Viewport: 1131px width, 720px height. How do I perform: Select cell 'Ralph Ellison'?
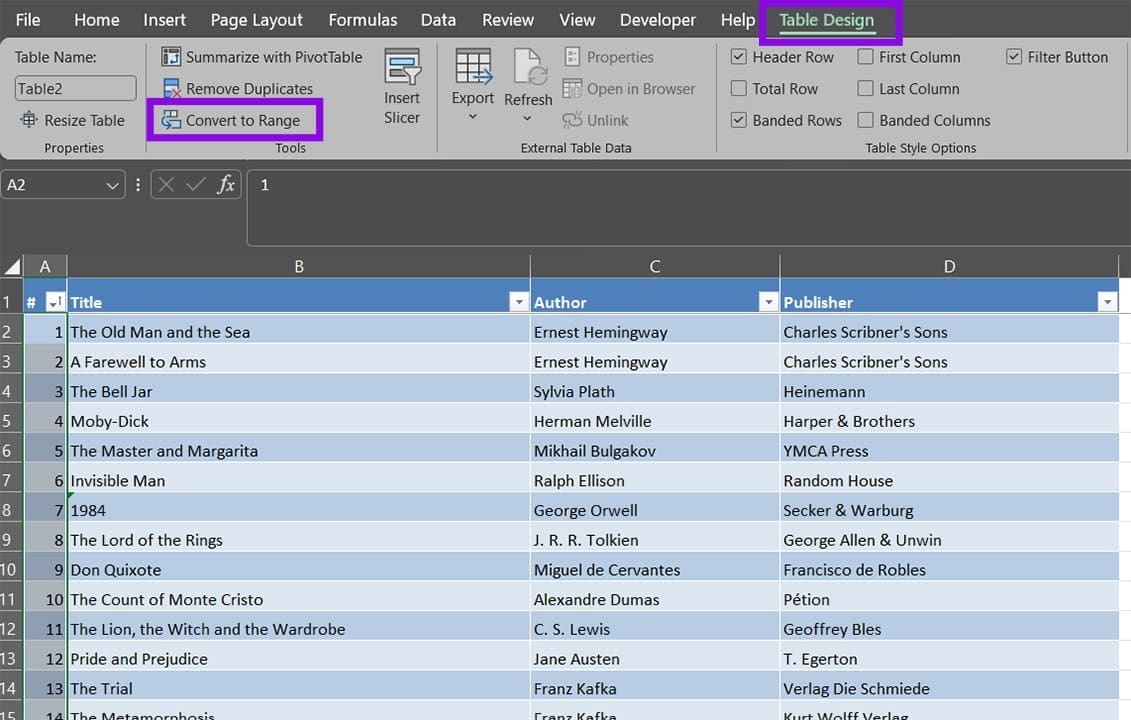click(x=655, y=480)
